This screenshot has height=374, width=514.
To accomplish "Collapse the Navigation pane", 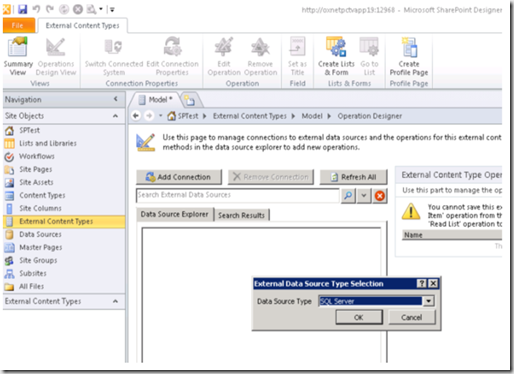I will pos(116,99).
